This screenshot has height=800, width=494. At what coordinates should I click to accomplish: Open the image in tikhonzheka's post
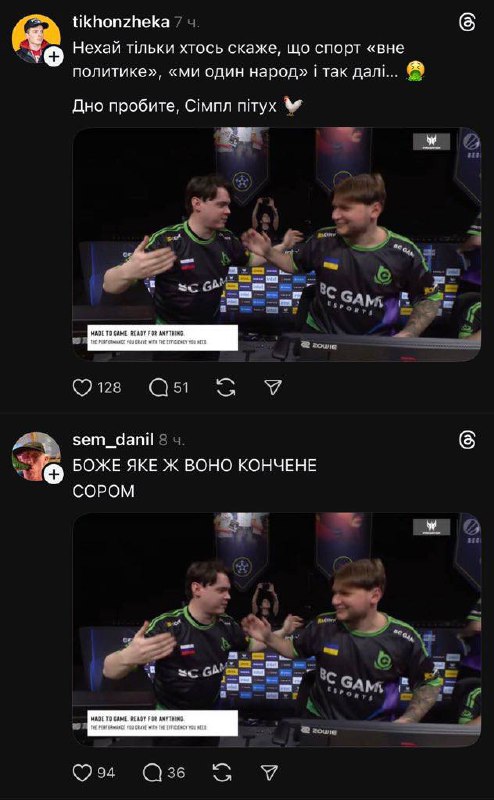pyautogui.click(x=277, y=244)
